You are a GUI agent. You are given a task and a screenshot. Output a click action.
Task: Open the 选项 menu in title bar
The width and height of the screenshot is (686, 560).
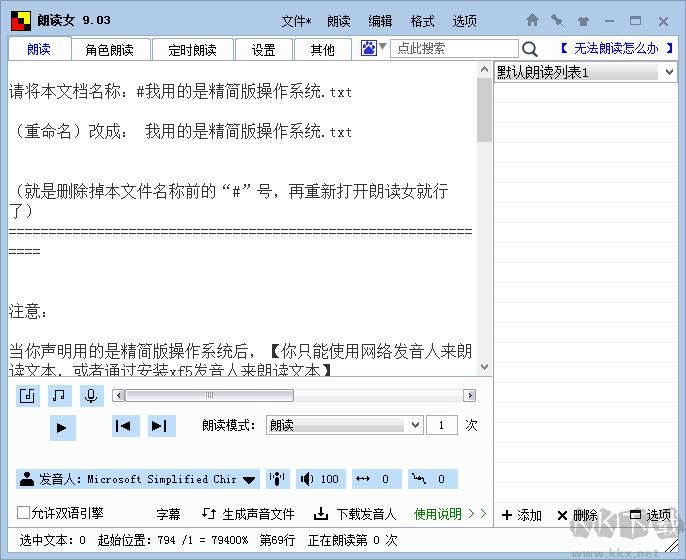click(x=464, y=21)
